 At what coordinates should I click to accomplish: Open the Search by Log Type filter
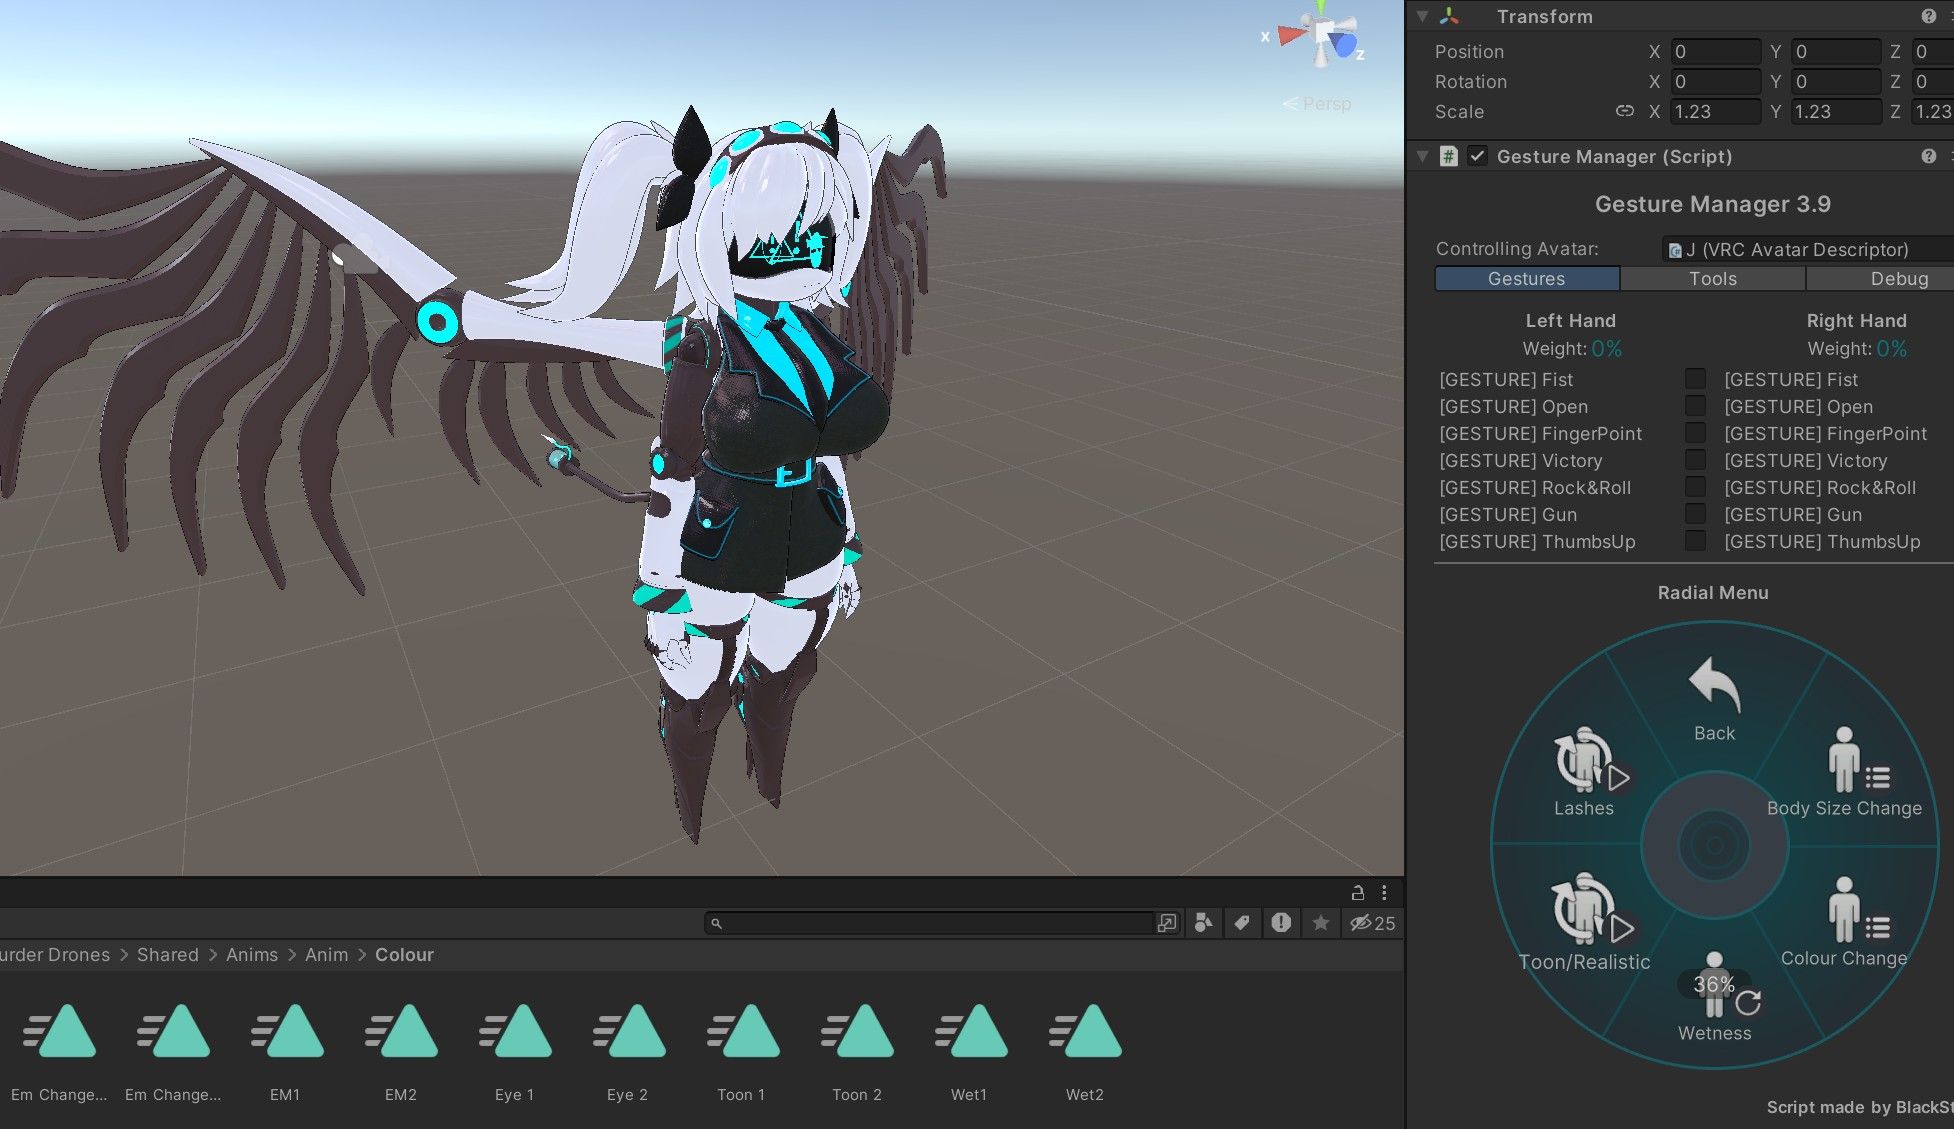[x=1281, y=923]
